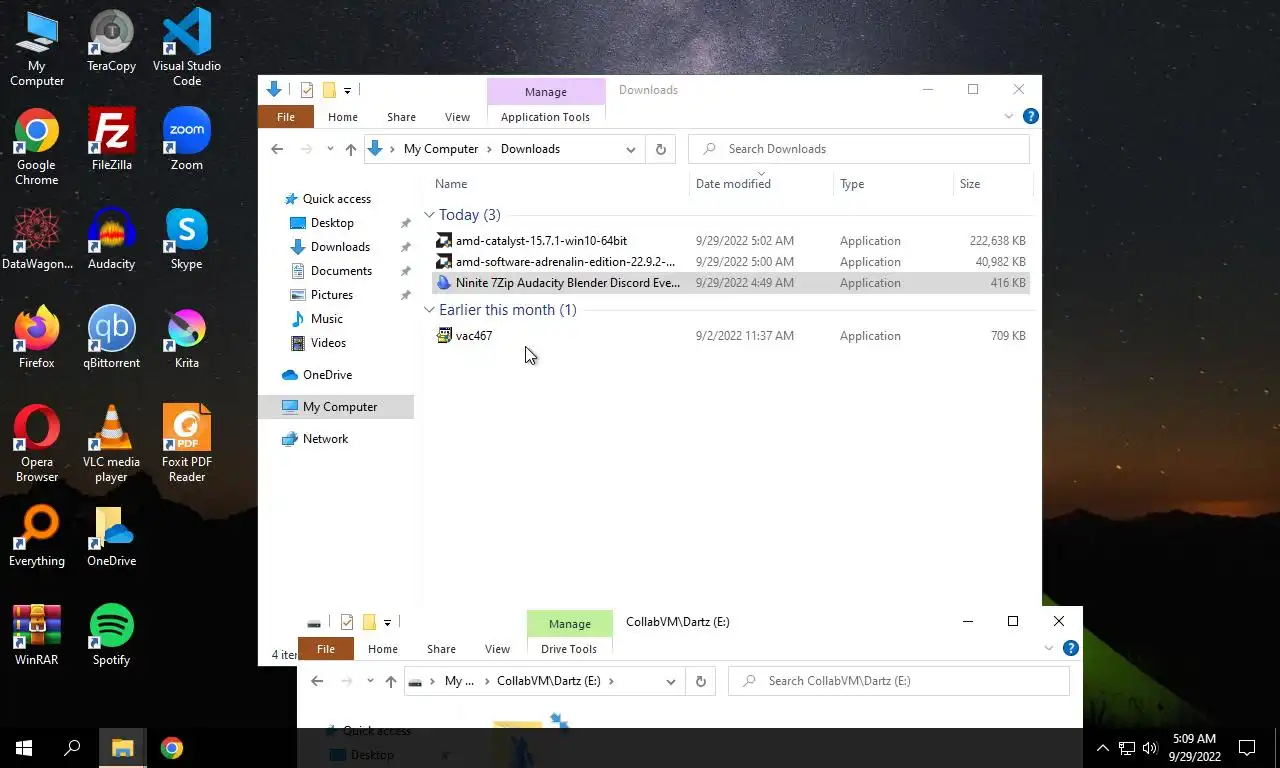Open Help in the Downloads window

point(1031,116)
